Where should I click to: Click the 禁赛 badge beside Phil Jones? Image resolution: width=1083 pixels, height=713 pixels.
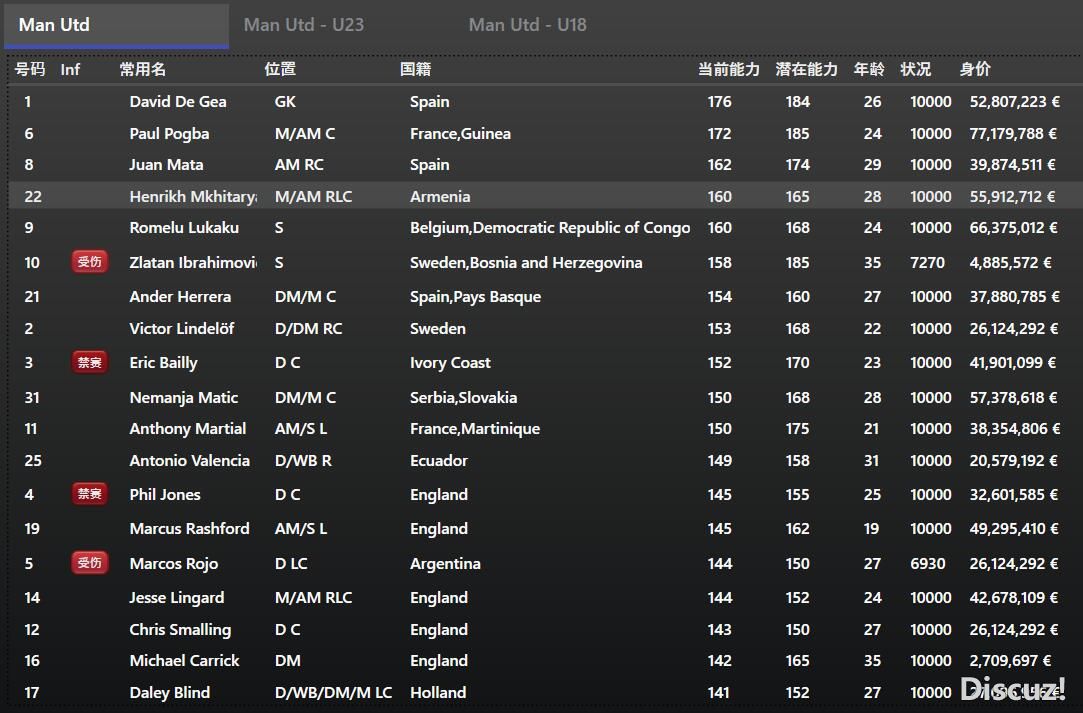(x=90, y=494)
